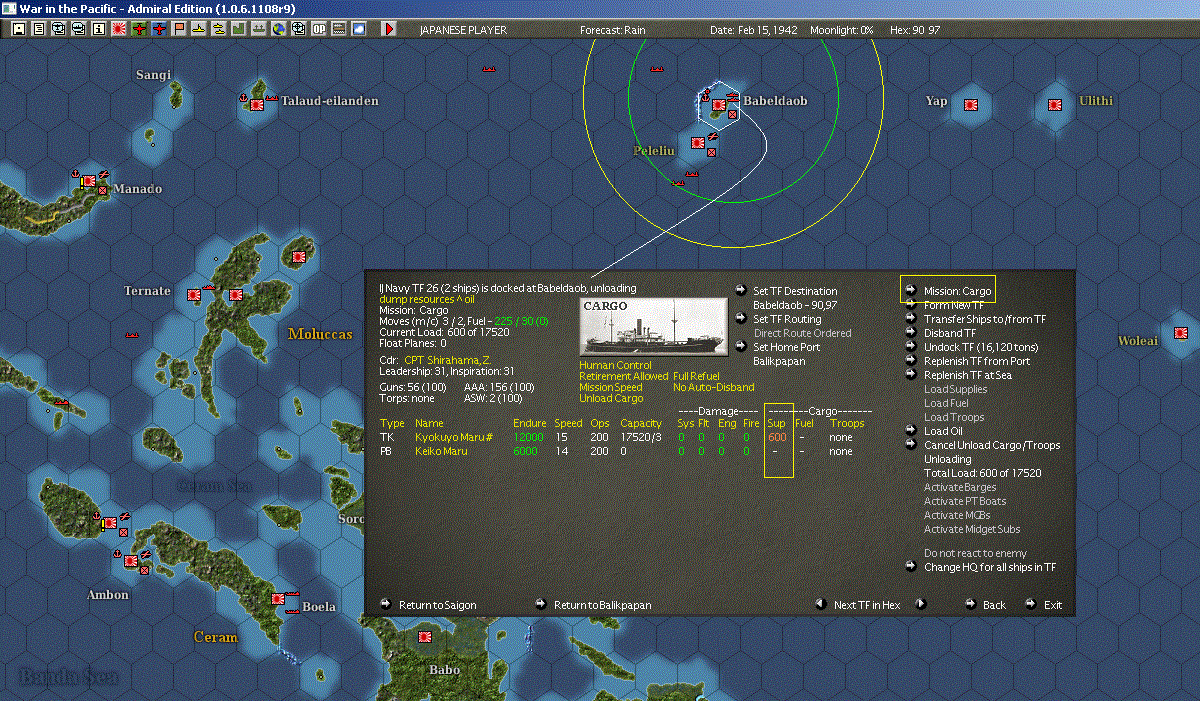The height and width of the screenshot is (701, 1200).
Task: Toggle Human Control setting
Action: pyautogui.click(x=615, y=365)
